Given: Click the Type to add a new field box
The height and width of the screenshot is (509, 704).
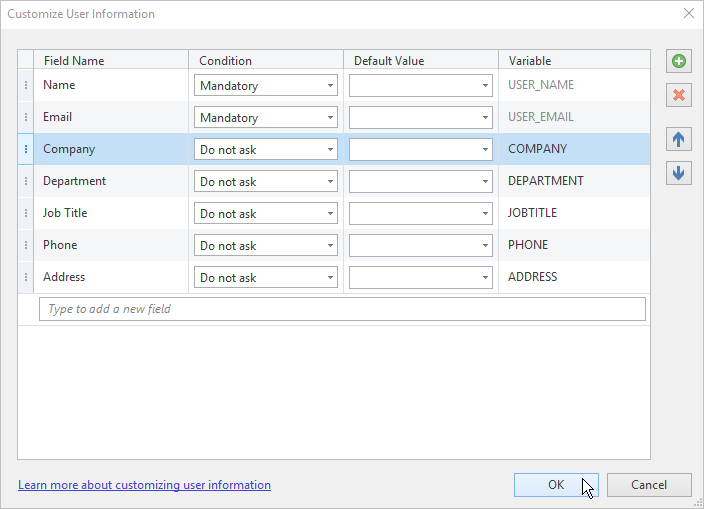Looking at the screenshot, I should [x=342, y=309].
